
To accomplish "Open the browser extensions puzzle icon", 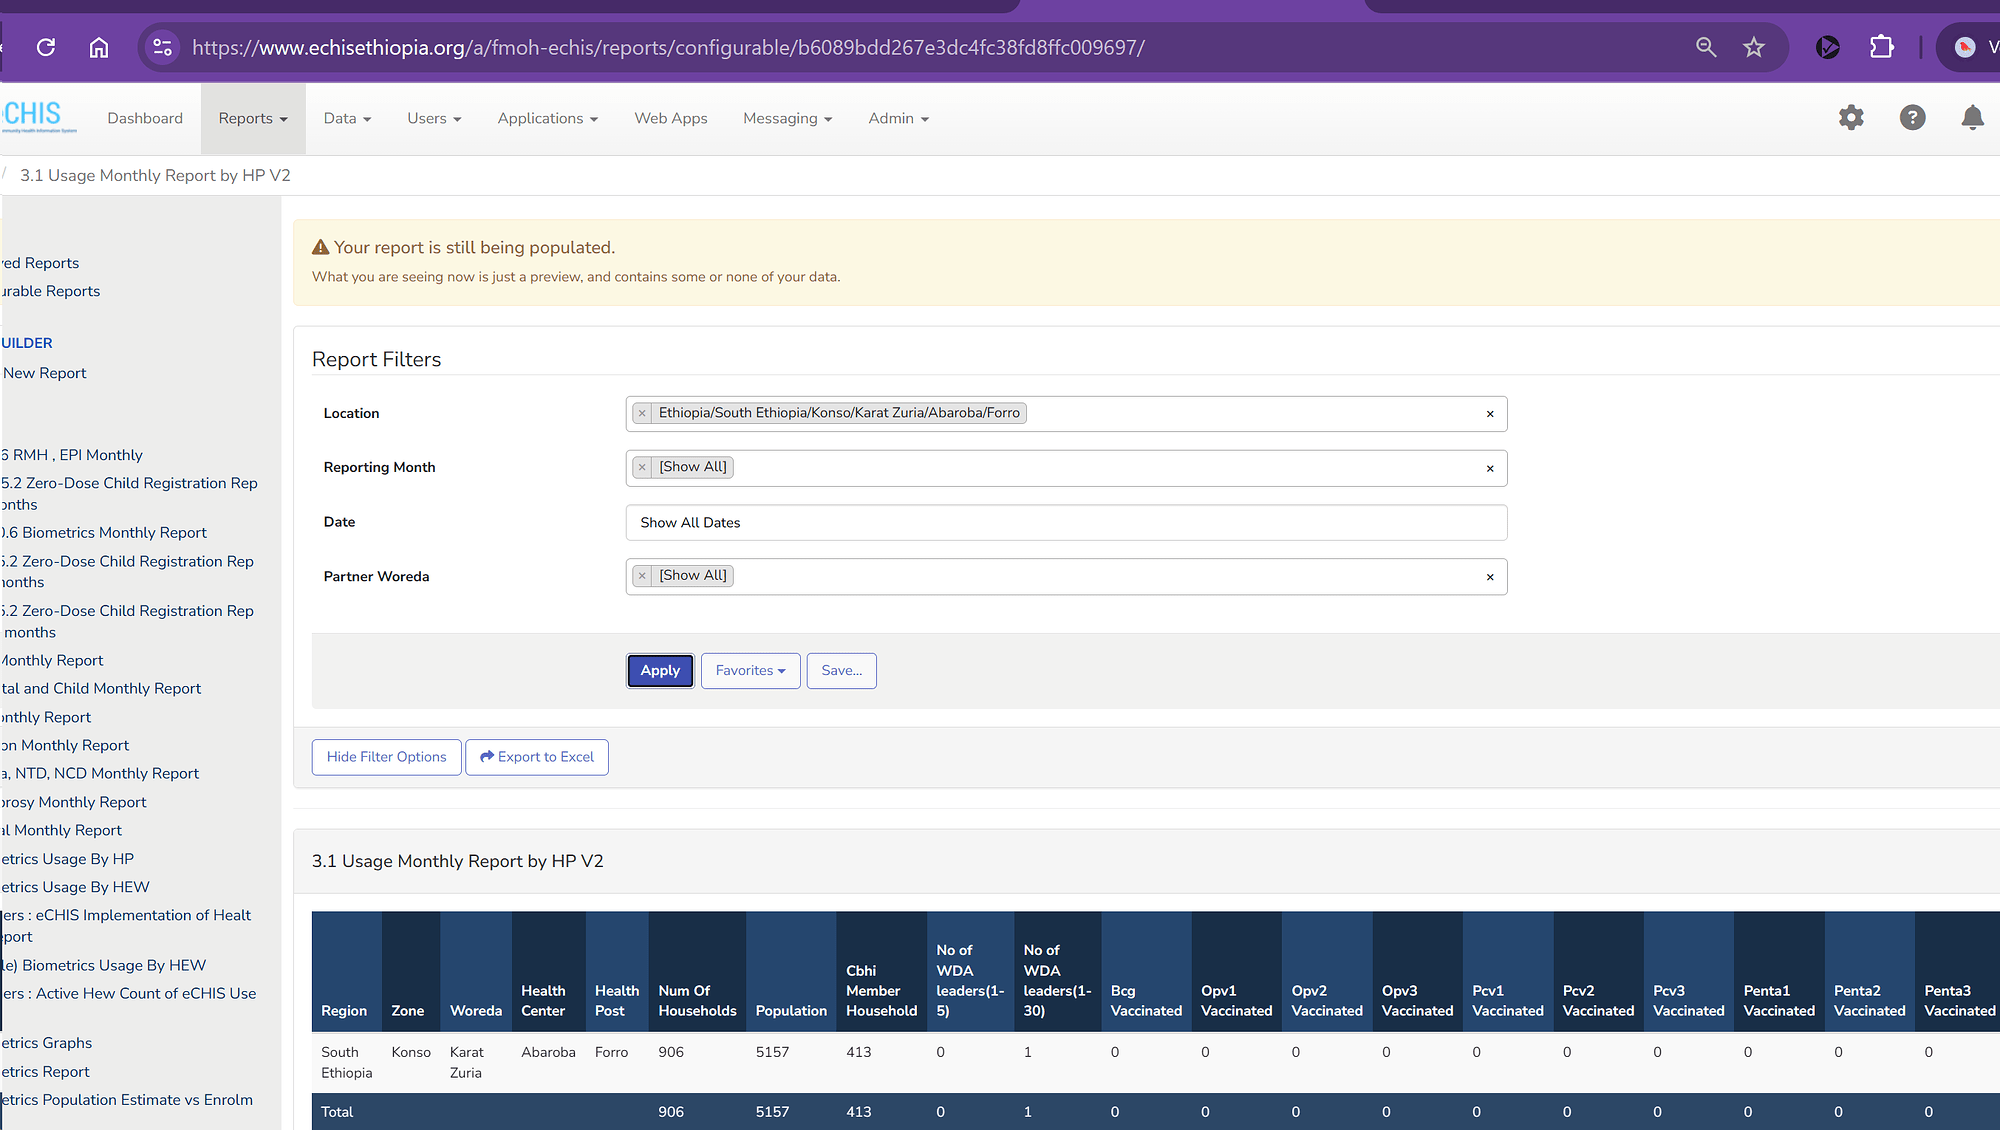I will tap(1882, 47).
